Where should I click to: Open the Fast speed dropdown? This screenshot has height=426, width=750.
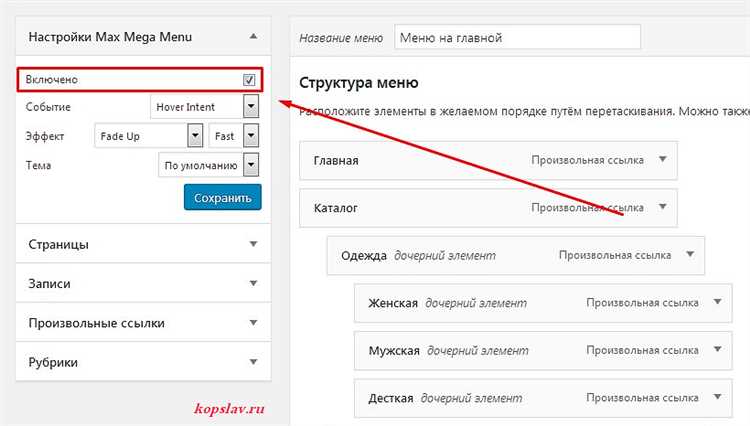click(234, 136)
